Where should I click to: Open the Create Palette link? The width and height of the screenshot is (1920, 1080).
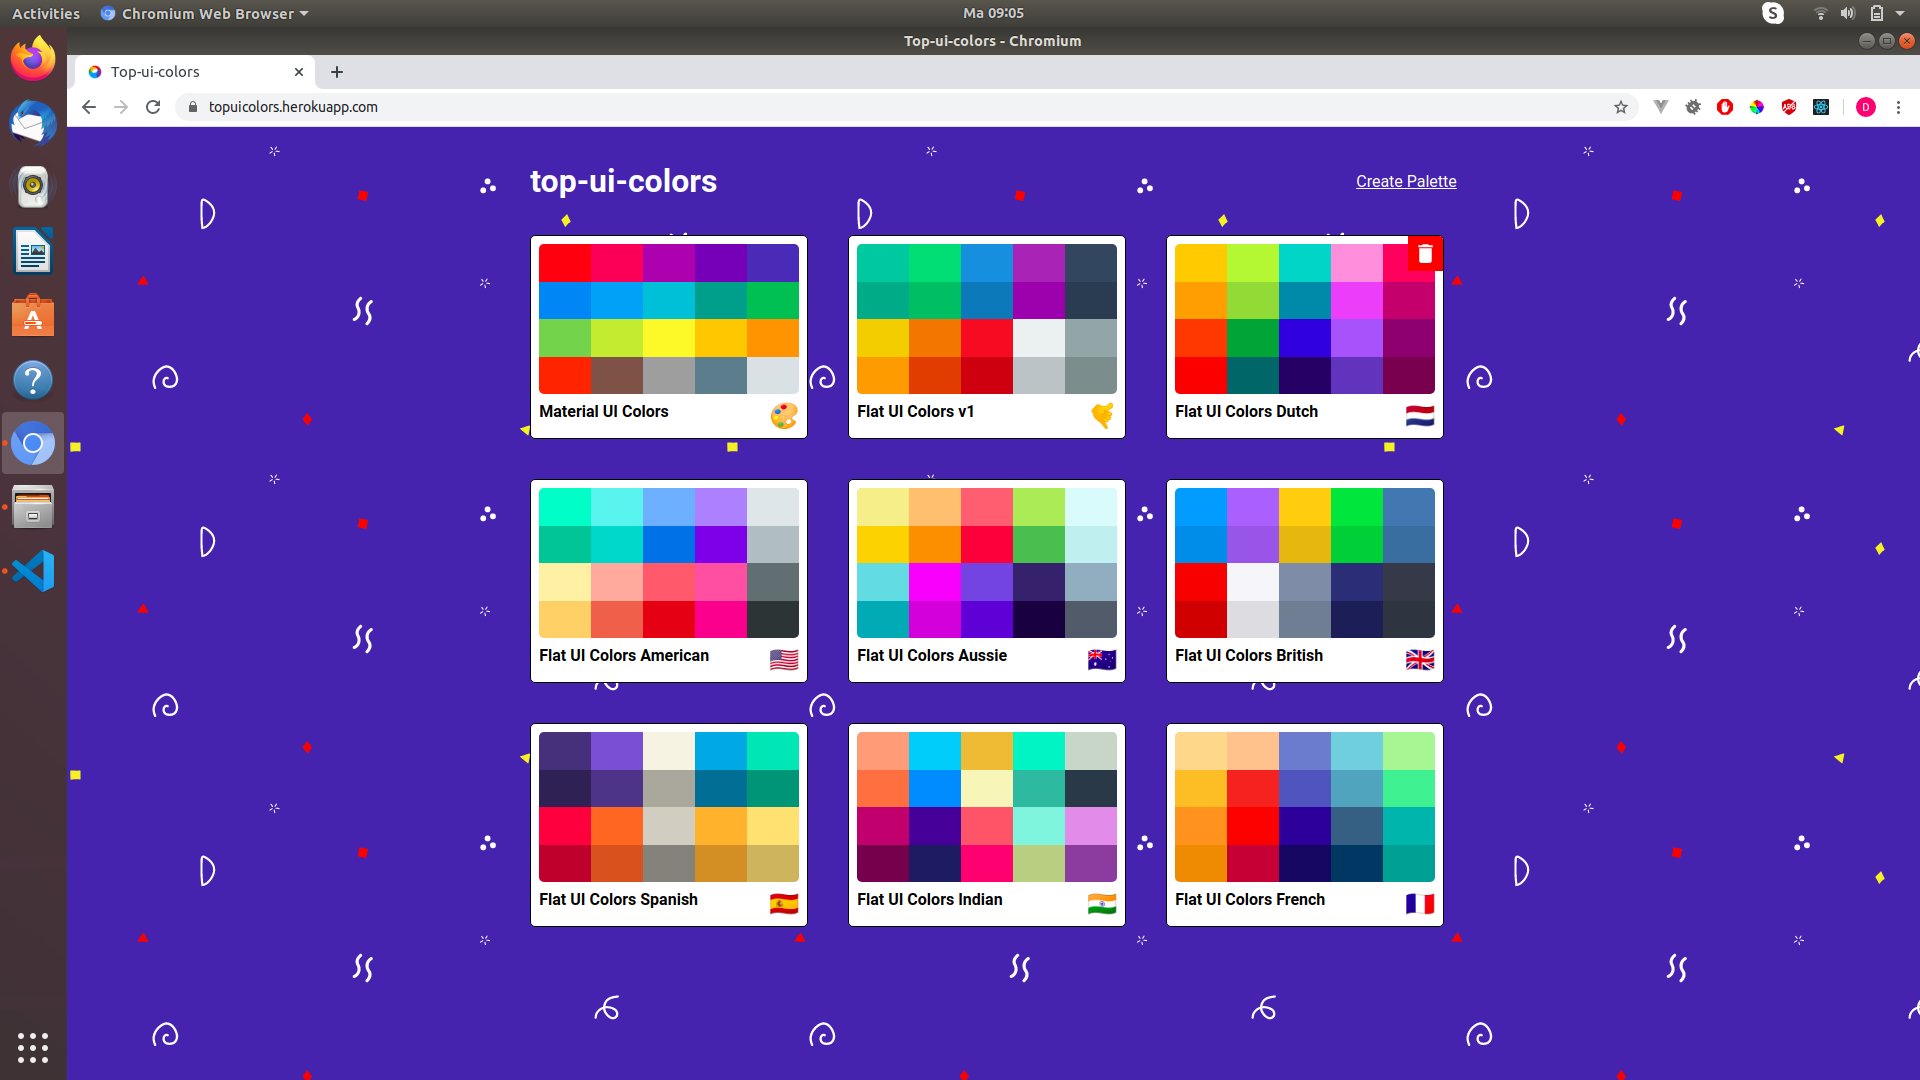click(x=1405, y=181)
